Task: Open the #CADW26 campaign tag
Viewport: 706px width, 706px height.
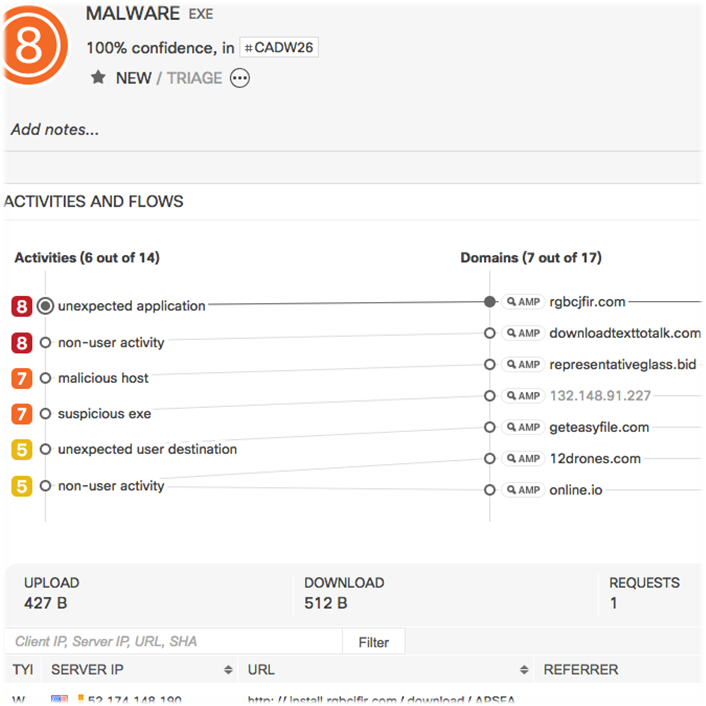Action: point(279,47)
